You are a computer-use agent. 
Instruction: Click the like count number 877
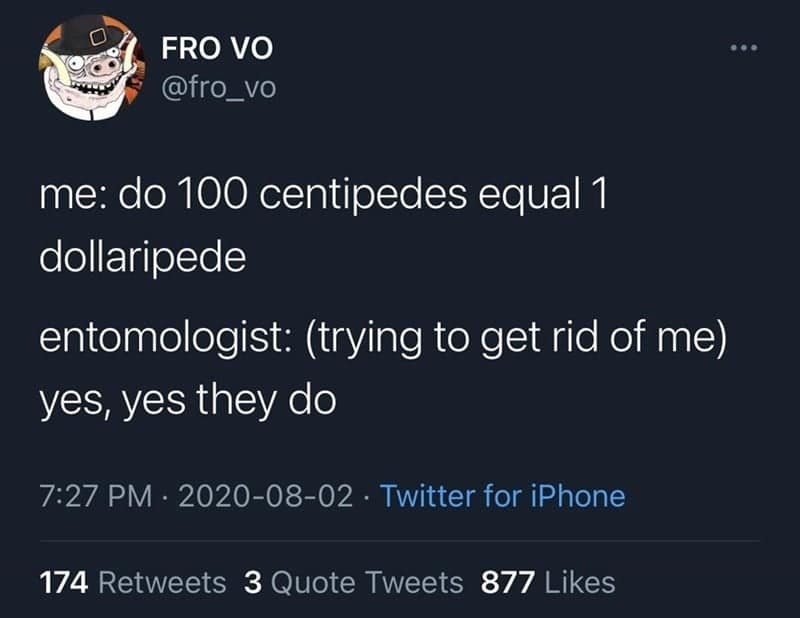505,582
